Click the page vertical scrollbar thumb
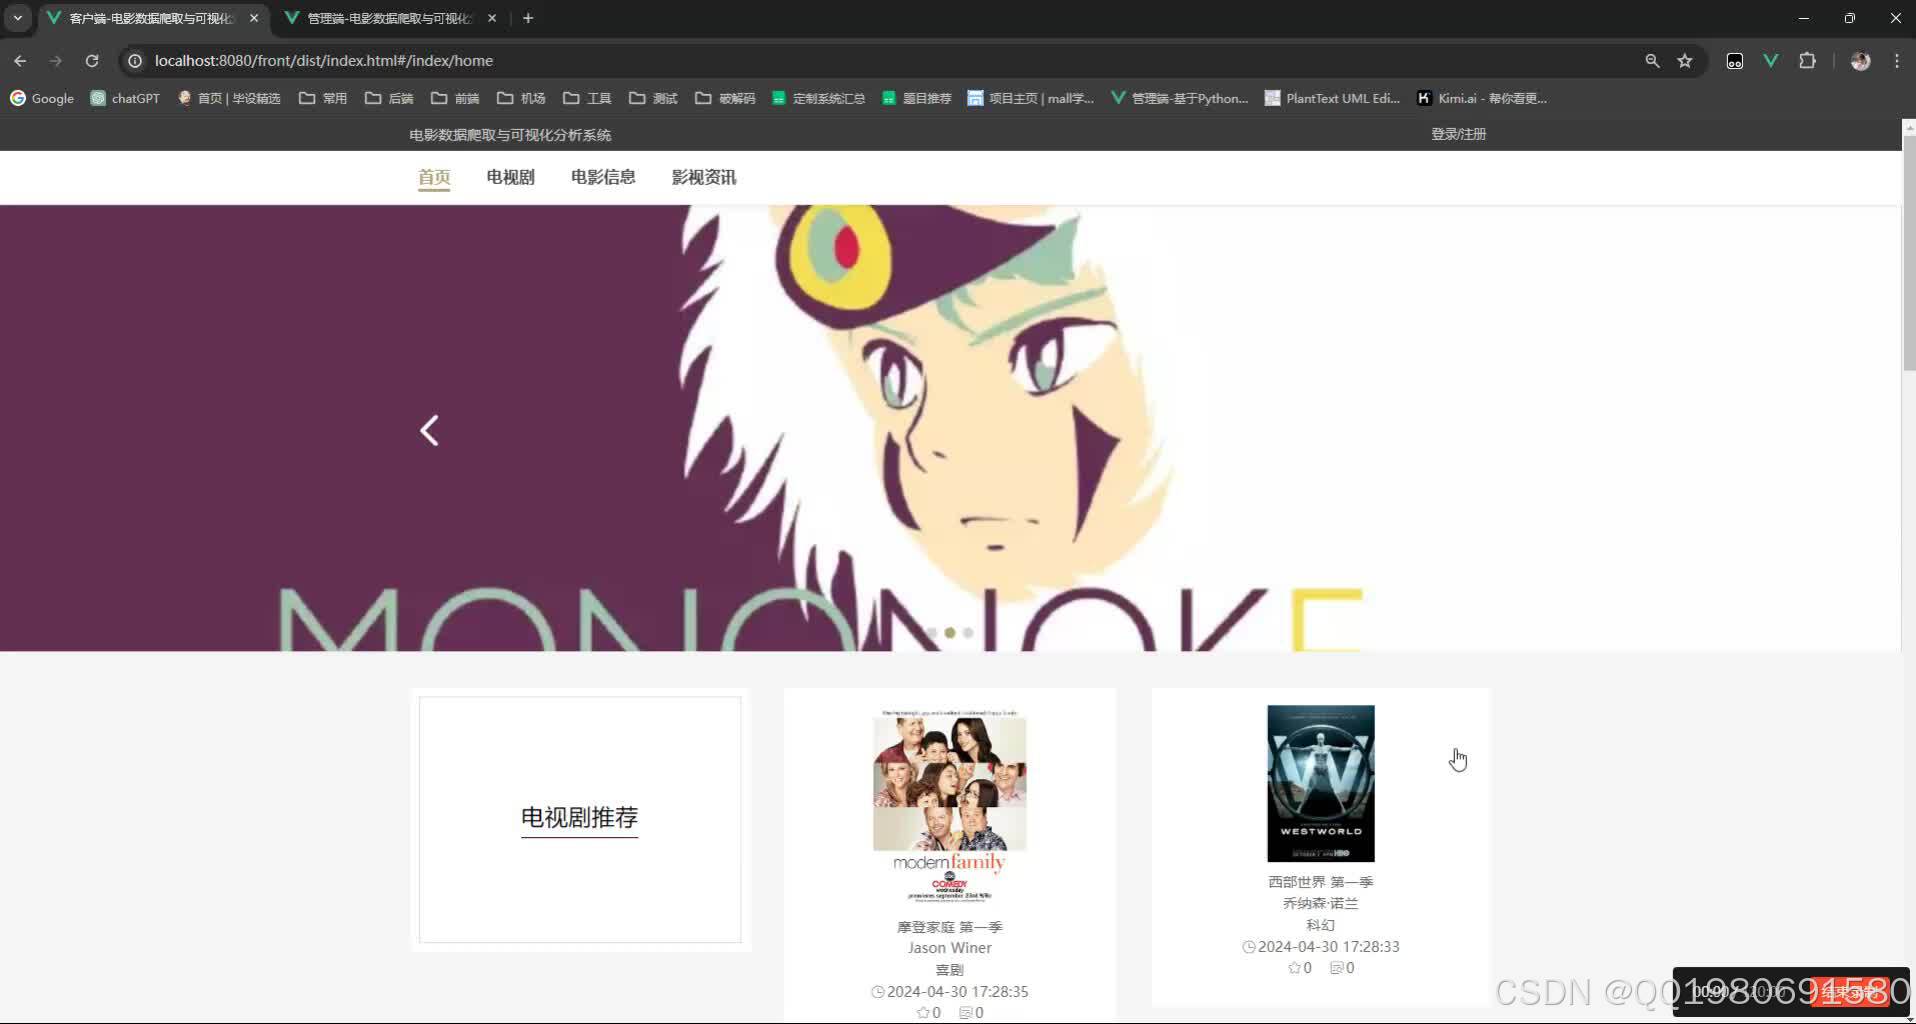The width and height of the screenshot is (1916, 1024). [1908, 253]
